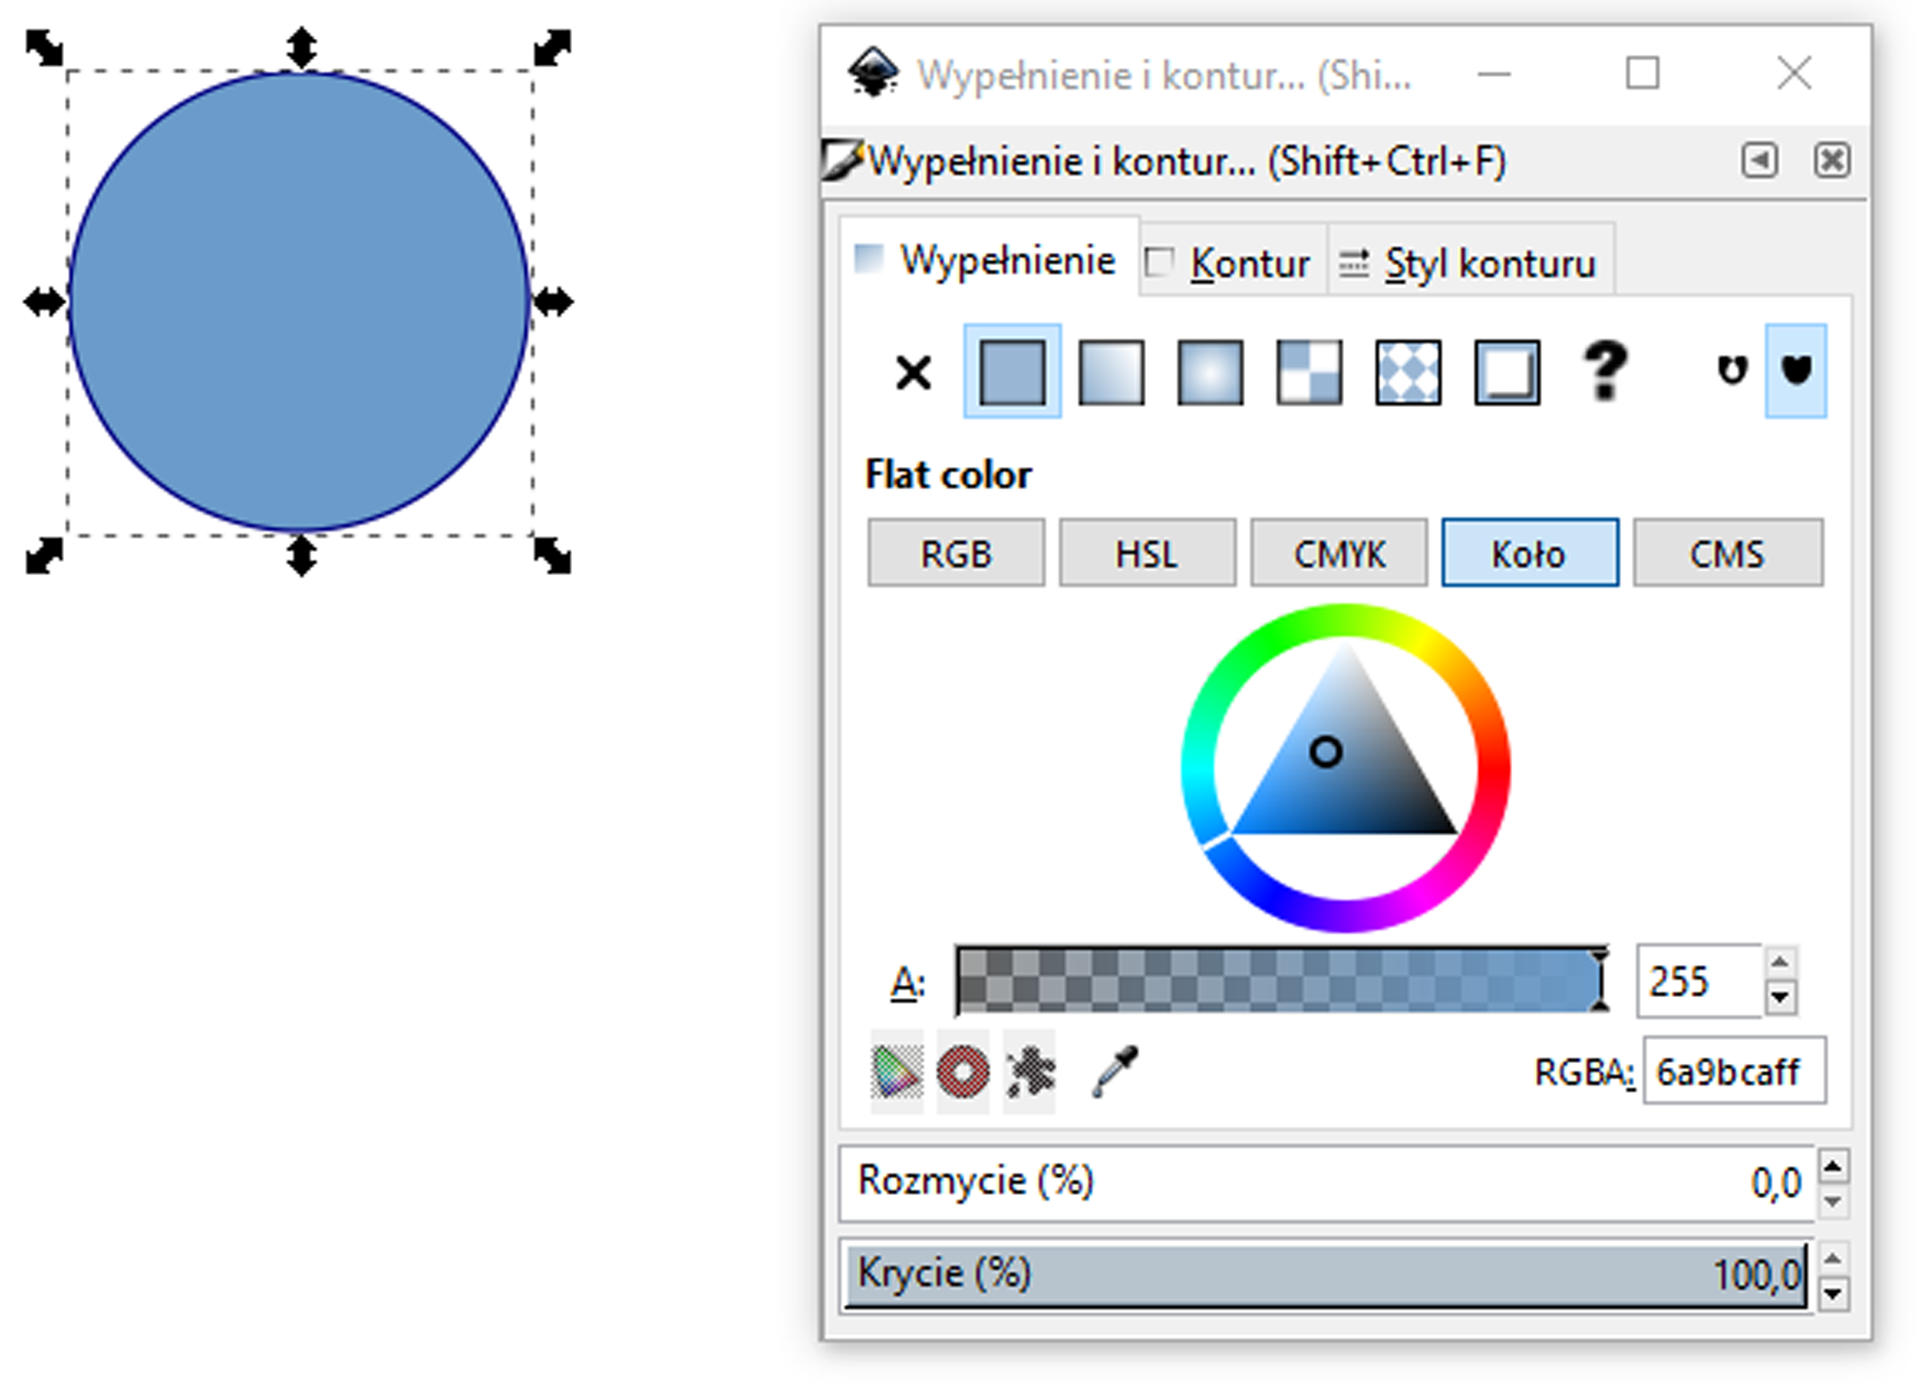This screenshot has width=1920, height=1385.
Task: Choose the Flat color fill icon
Action: [x=1012, y=373]
